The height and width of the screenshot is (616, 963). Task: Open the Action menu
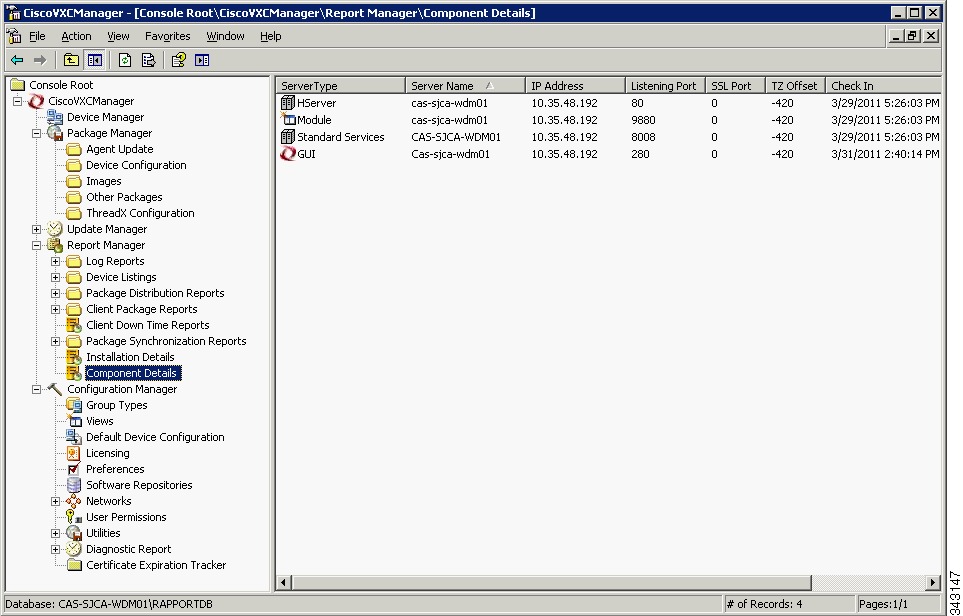76,36
